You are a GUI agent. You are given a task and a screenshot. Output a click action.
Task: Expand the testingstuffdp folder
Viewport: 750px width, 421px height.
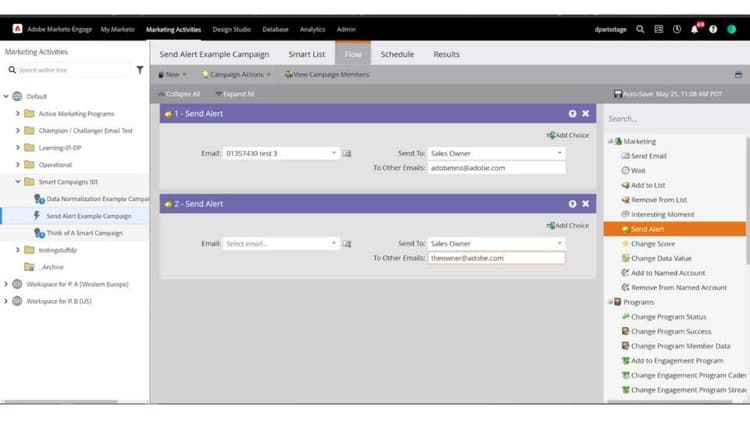(x=18, y=250)
